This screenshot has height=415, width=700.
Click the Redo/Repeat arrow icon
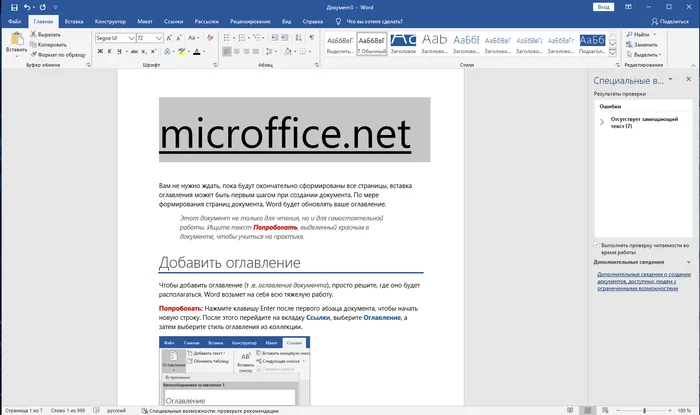pos(43,7)
